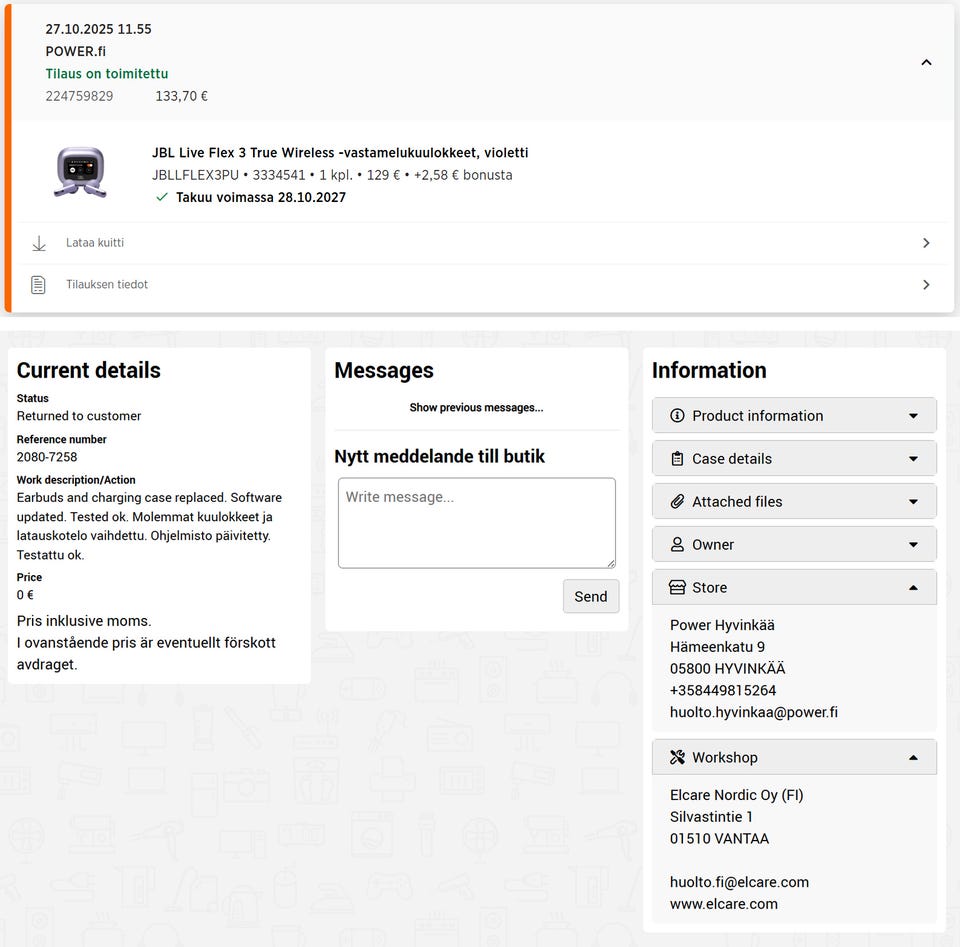The image size is (960, 947).
Task: Click the green warranty checkmark icon
Action: [x=162, y=197]
